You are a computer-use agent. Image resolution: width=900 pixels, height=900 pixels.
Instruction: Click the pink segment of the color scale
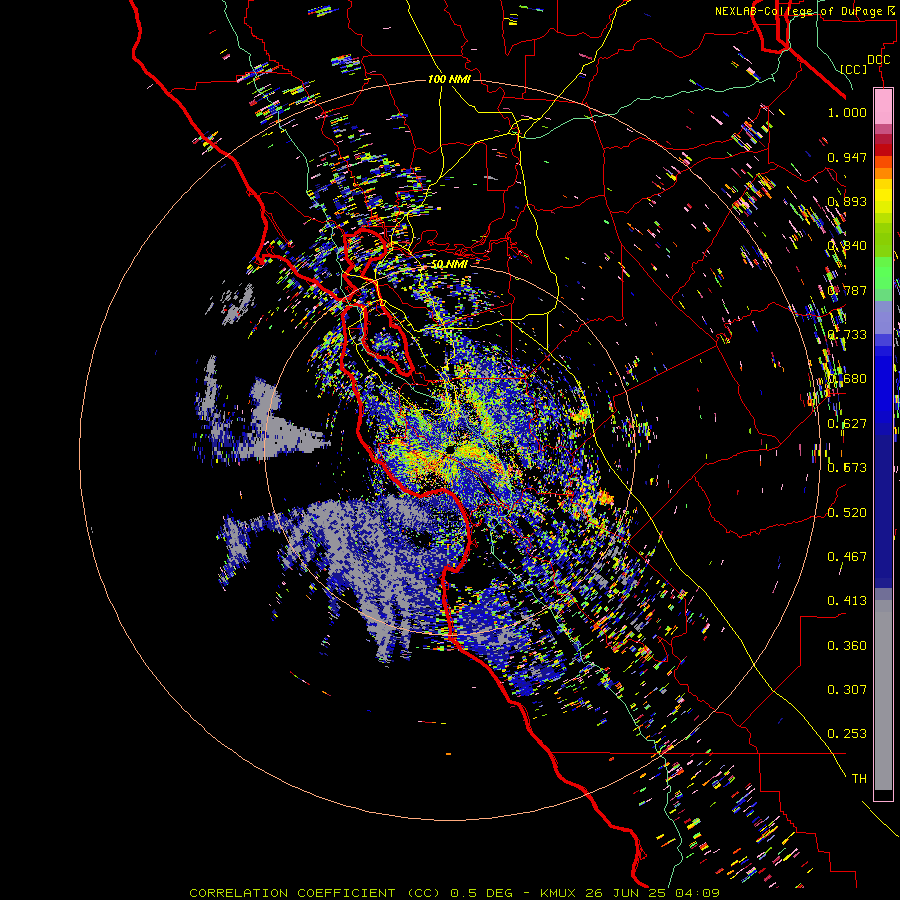[x=883, y=107]
